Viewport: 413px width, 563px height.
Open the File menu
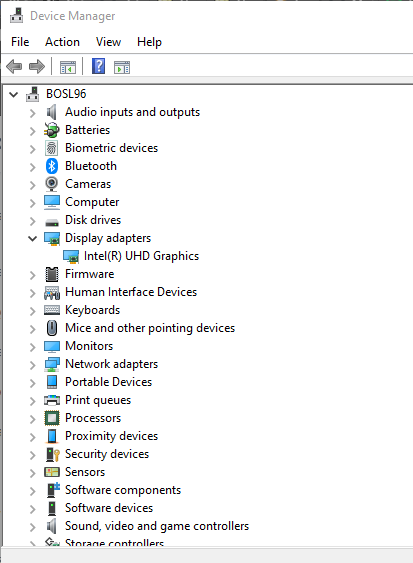20,42
